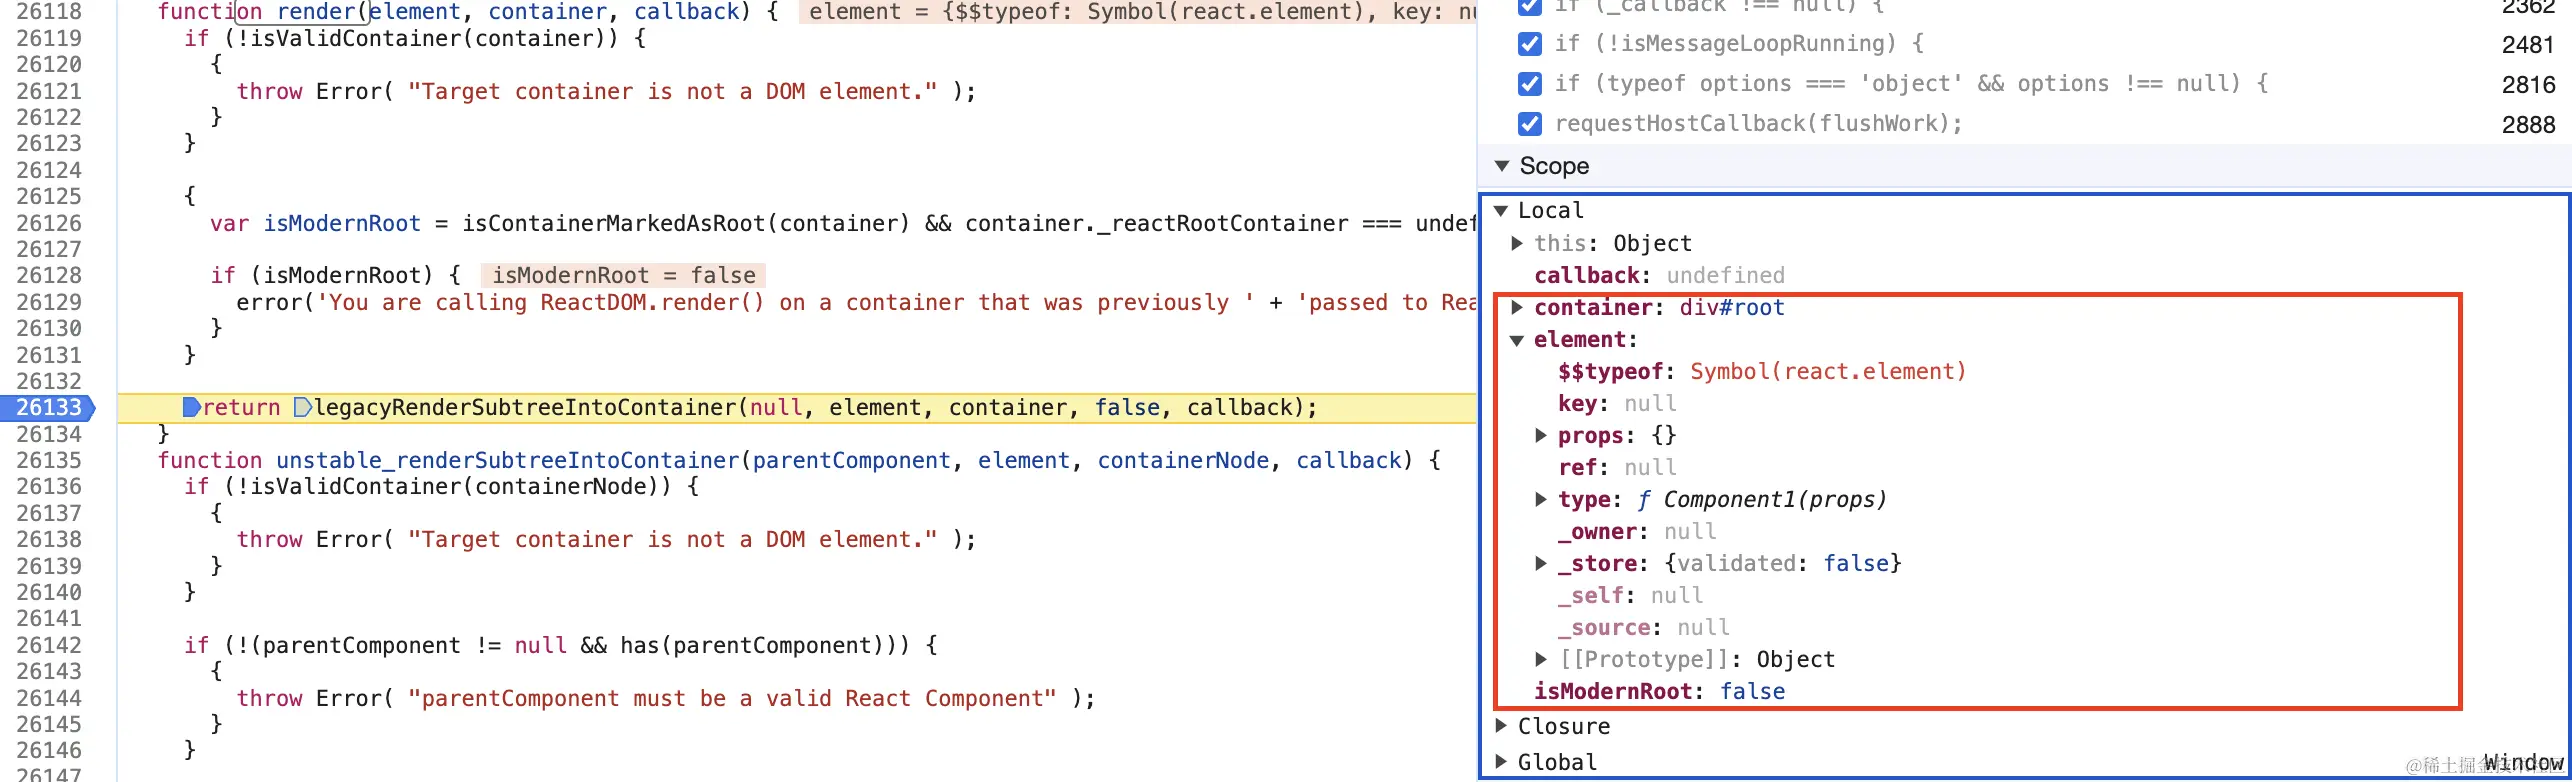The height and width of the screenshot is (782, 2572).
Task: Click the breakpoint marker on line 26133
Action: pyautogui.click(x=49, y=407)
